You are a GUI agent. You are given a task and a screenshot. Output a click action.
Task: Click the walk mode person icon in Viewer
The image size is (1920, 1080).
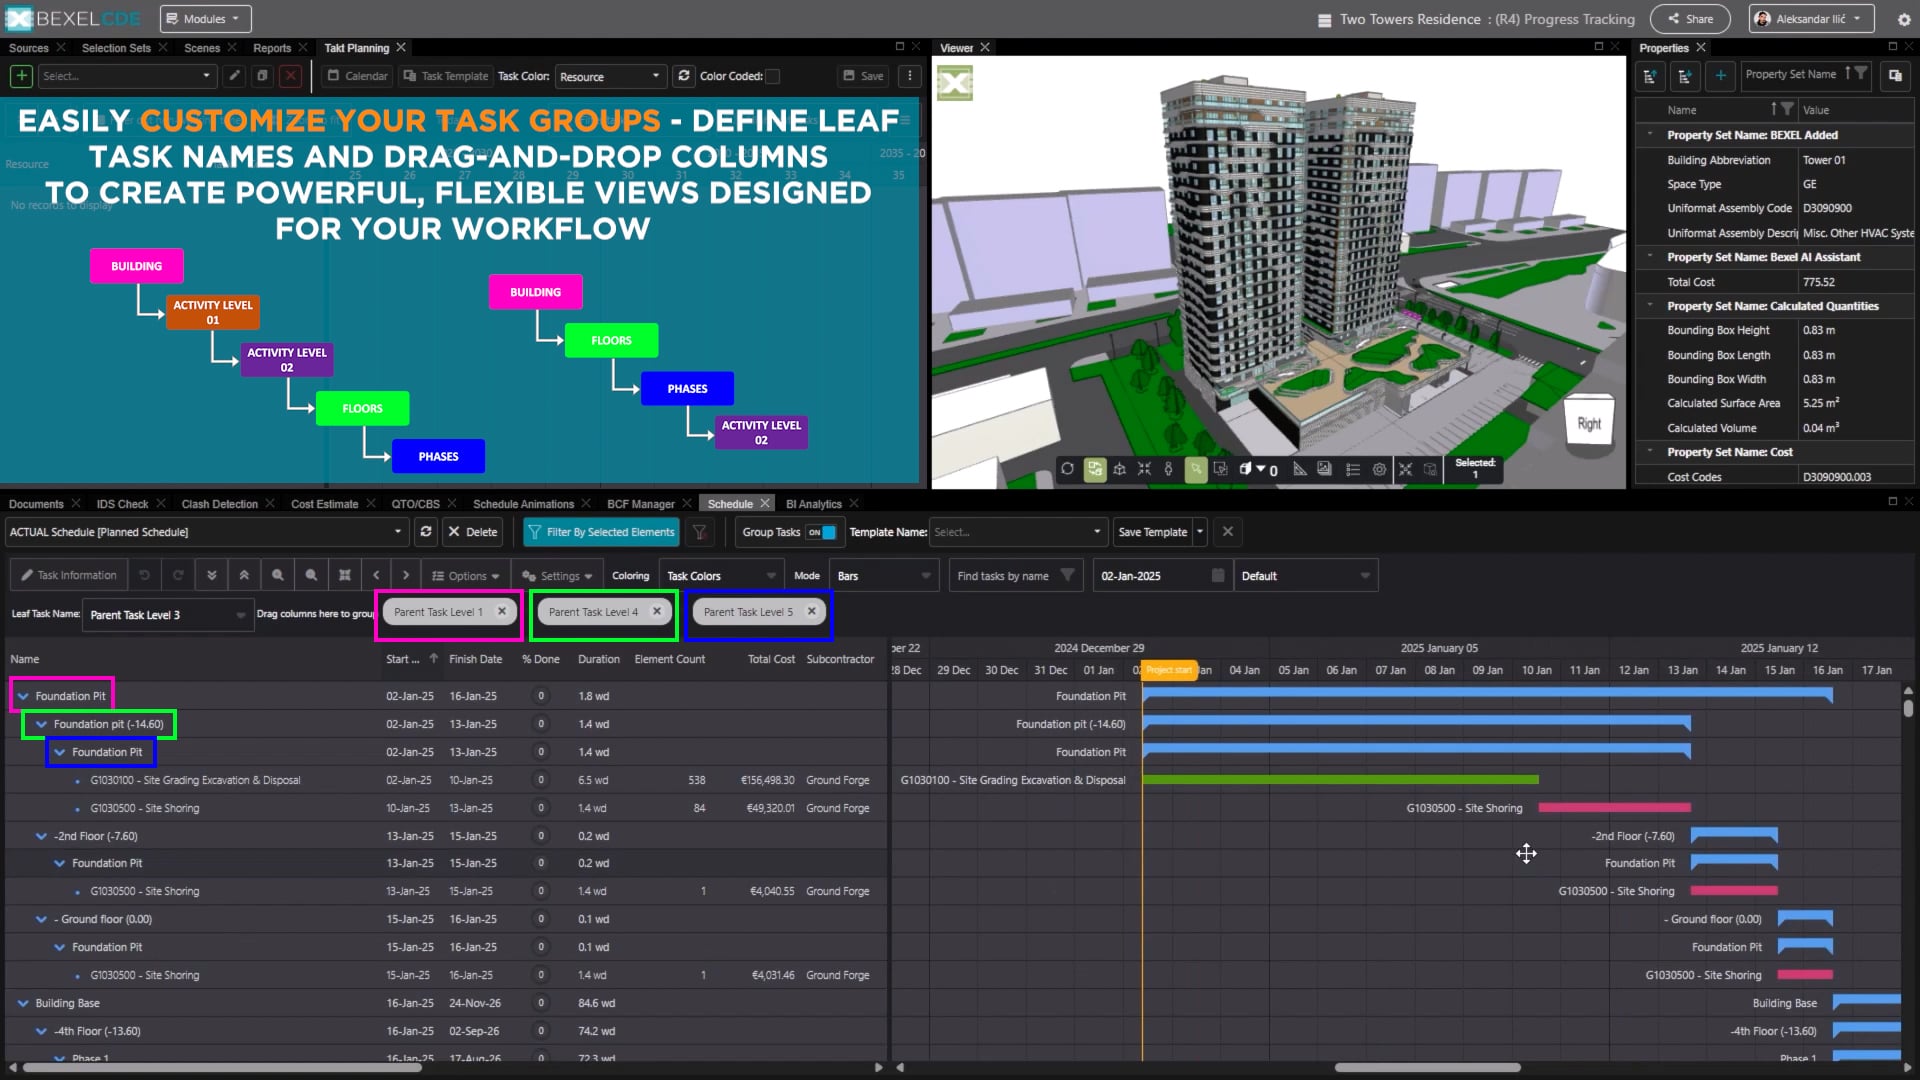(x=1168, y=469)
